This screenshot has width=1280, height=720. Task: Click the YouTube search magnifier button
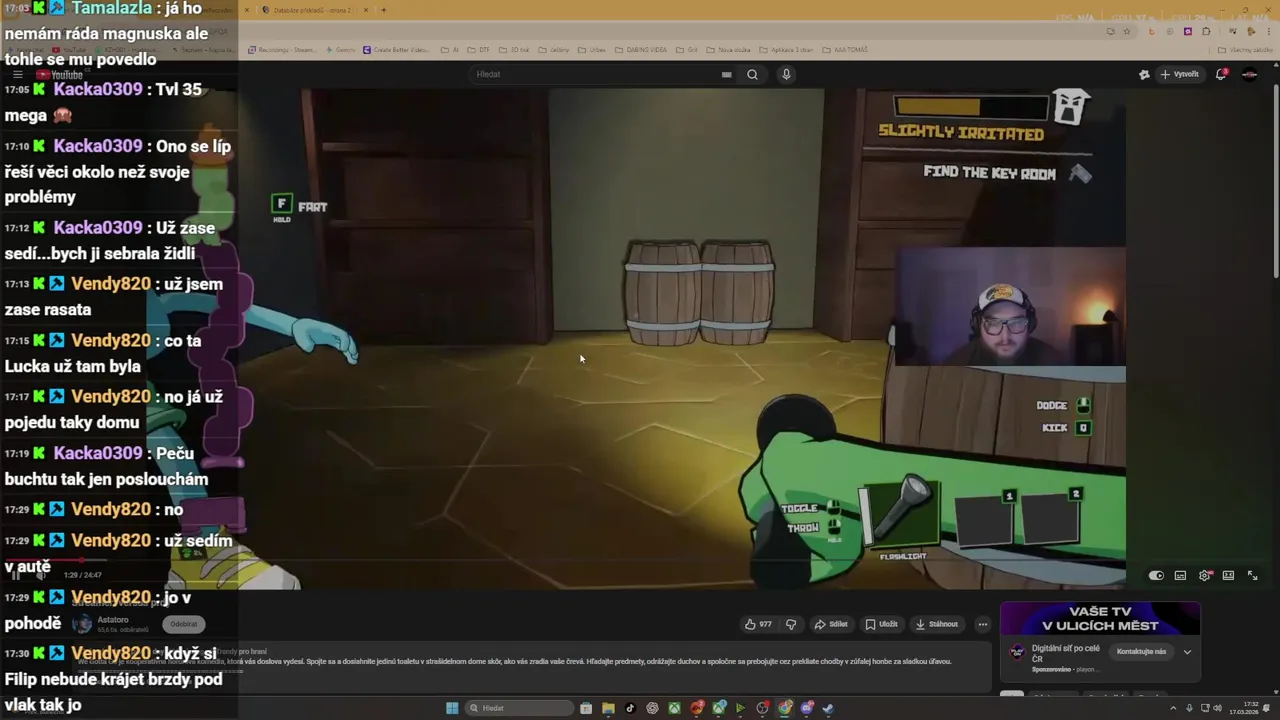pos(752,74)
